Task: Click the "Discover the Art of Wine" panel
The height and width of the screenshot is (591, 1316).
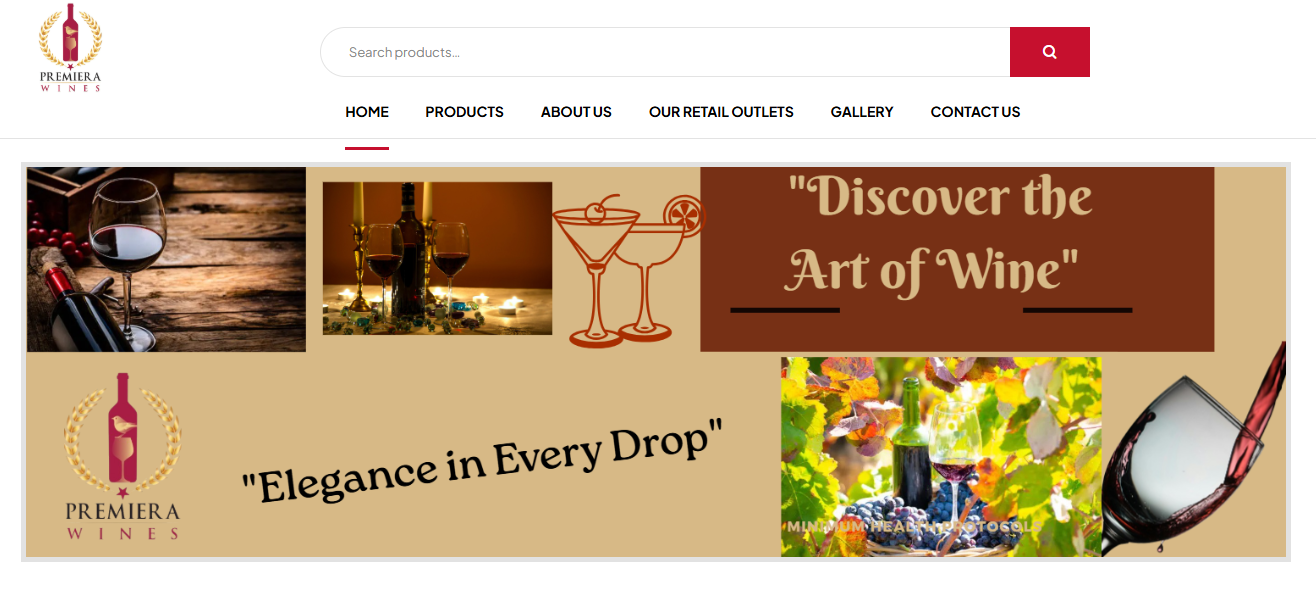Action: 957,259
